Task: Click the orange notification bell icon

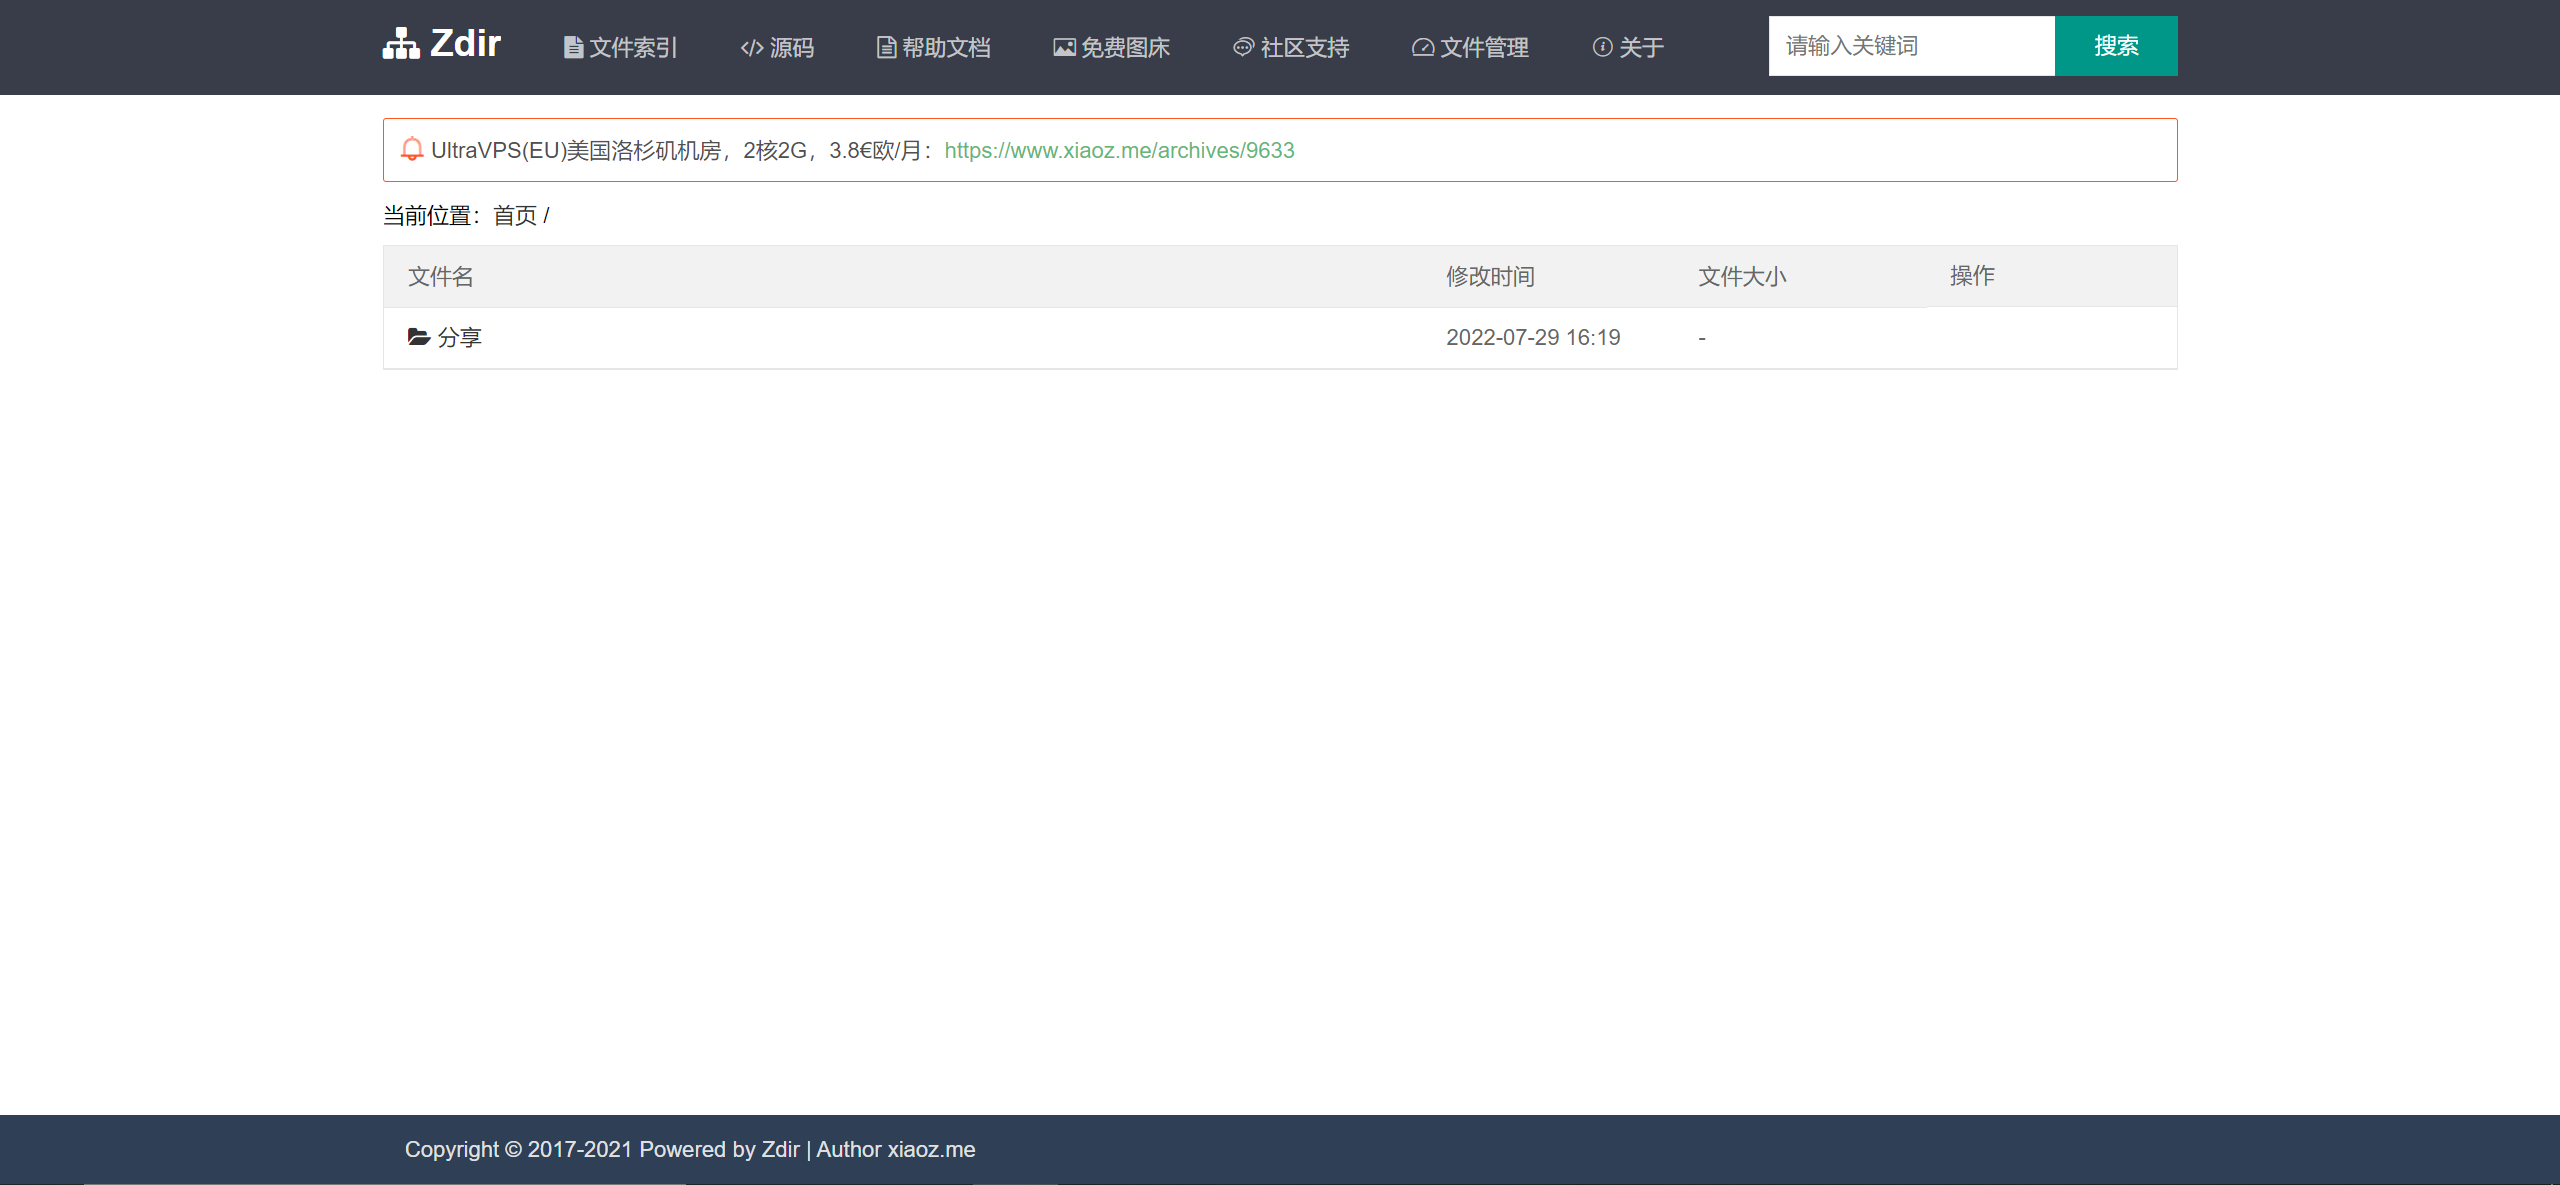Action: [x=412, y=150]
